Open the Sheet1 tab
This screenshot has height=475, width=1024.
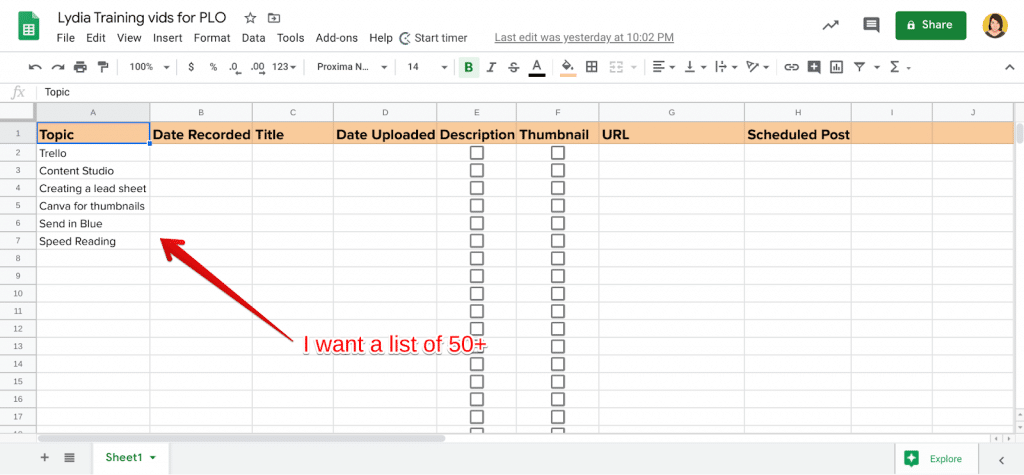131,457
